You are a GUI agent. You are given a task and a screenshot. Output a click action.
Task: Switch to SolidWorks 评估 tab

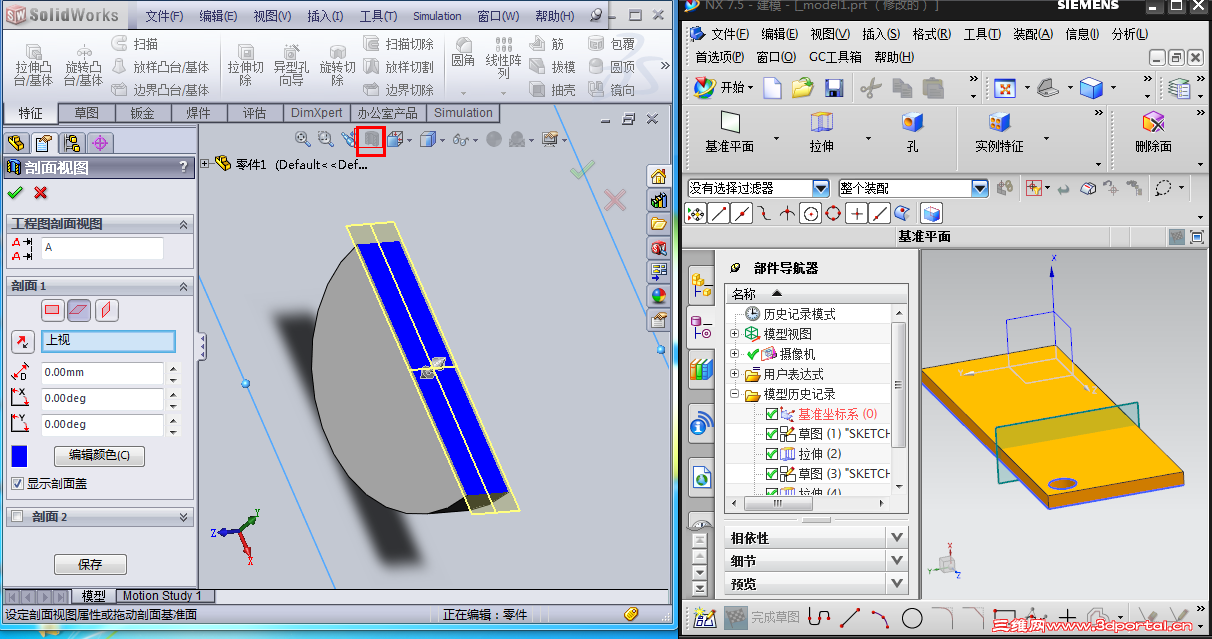click(x=255, y=113)
